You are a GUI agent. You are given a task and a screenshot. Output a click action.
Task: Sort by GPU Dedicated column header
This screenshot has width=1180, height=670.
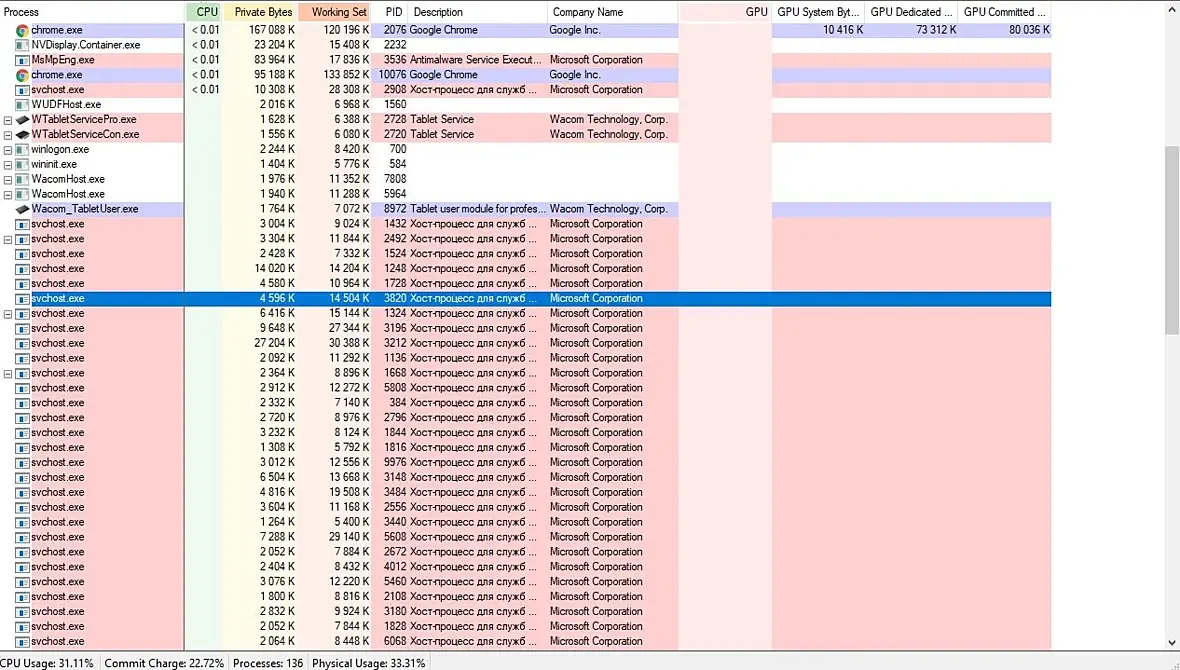(x=911, y=12)
